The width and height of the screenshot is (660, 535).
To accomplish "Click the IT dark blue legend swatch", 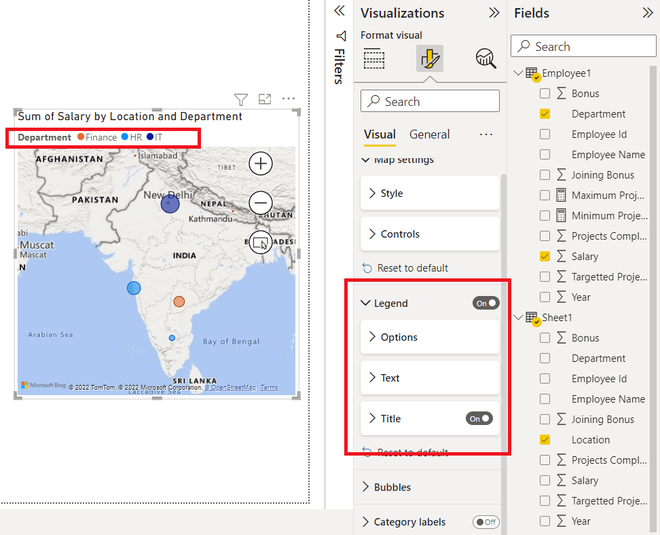I will [150, 137].
